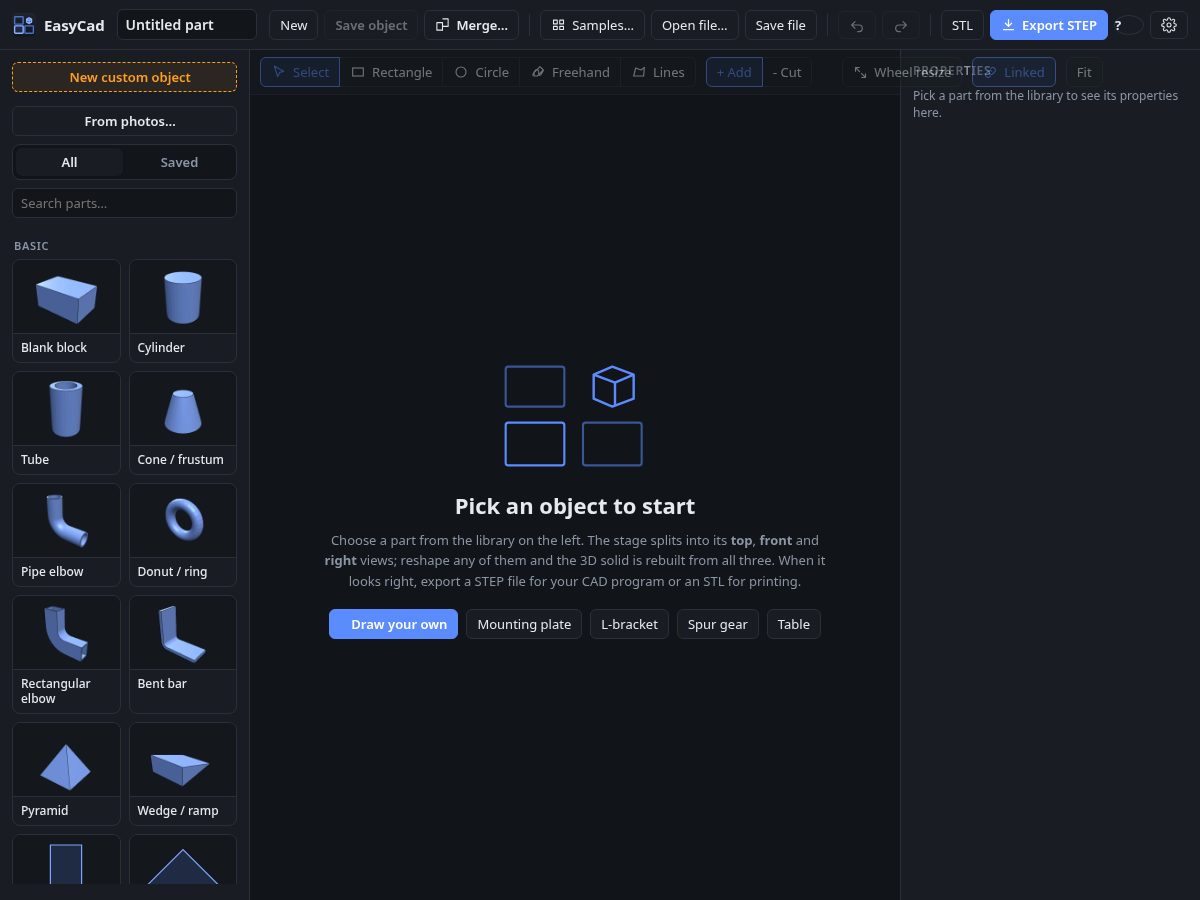The width and height of the screenshot is (1200, 900).
Task: Click New custom object button
Action: [124, 77]
